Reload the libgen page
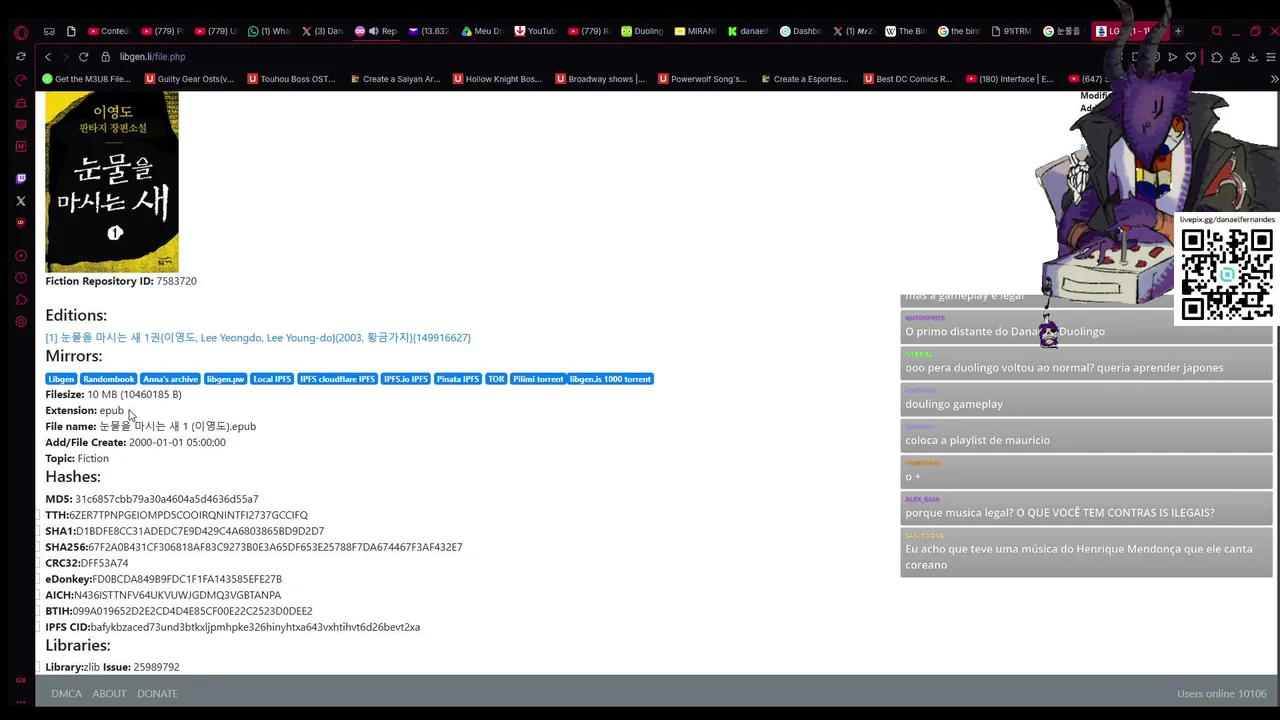 tap(83, 57)
